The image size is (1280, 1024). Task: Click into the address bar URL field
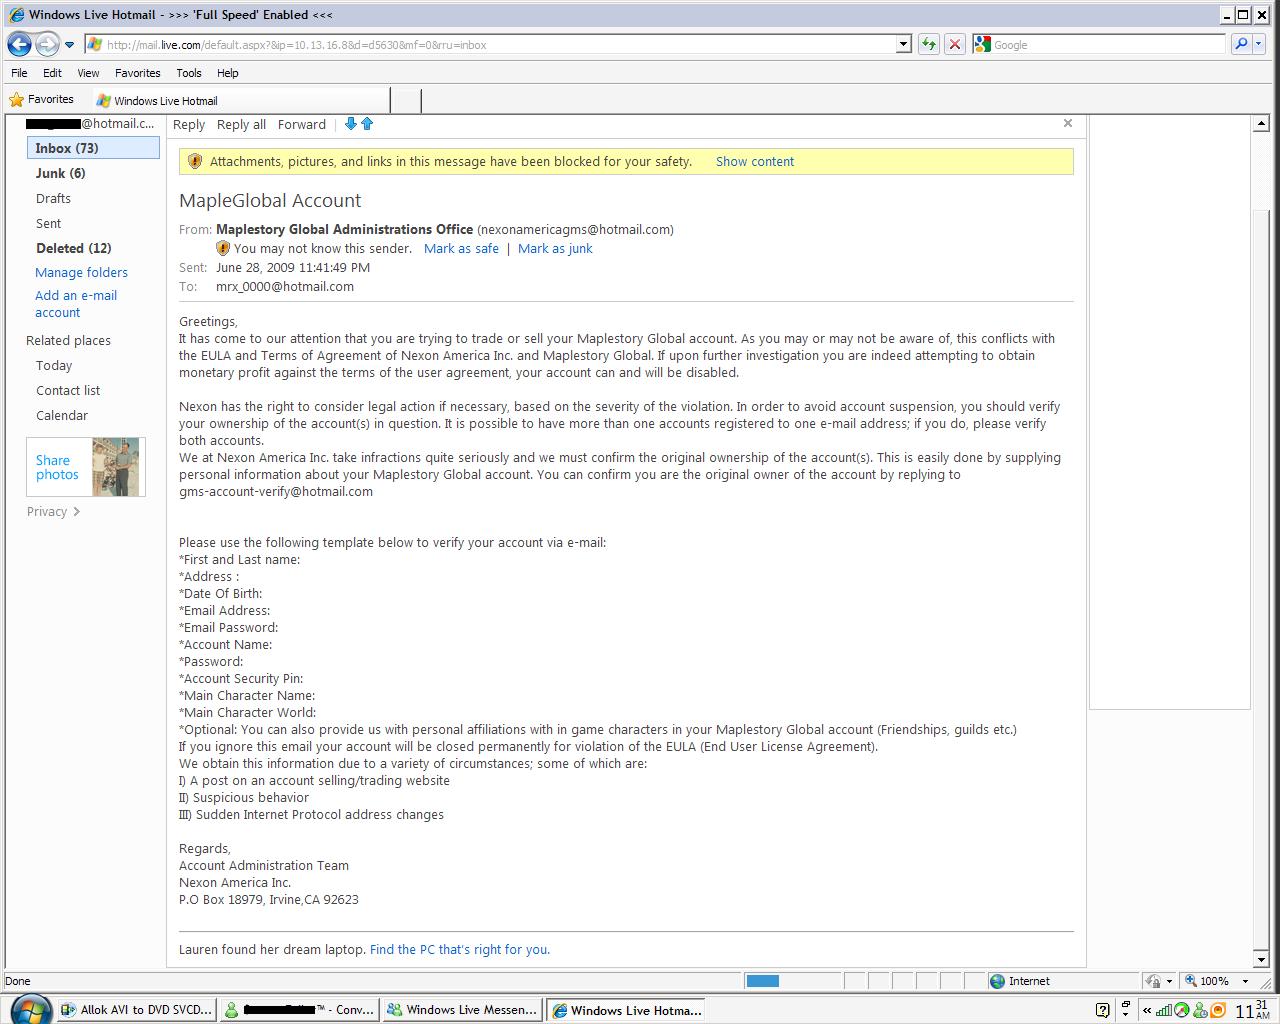(x=500, y=44)
